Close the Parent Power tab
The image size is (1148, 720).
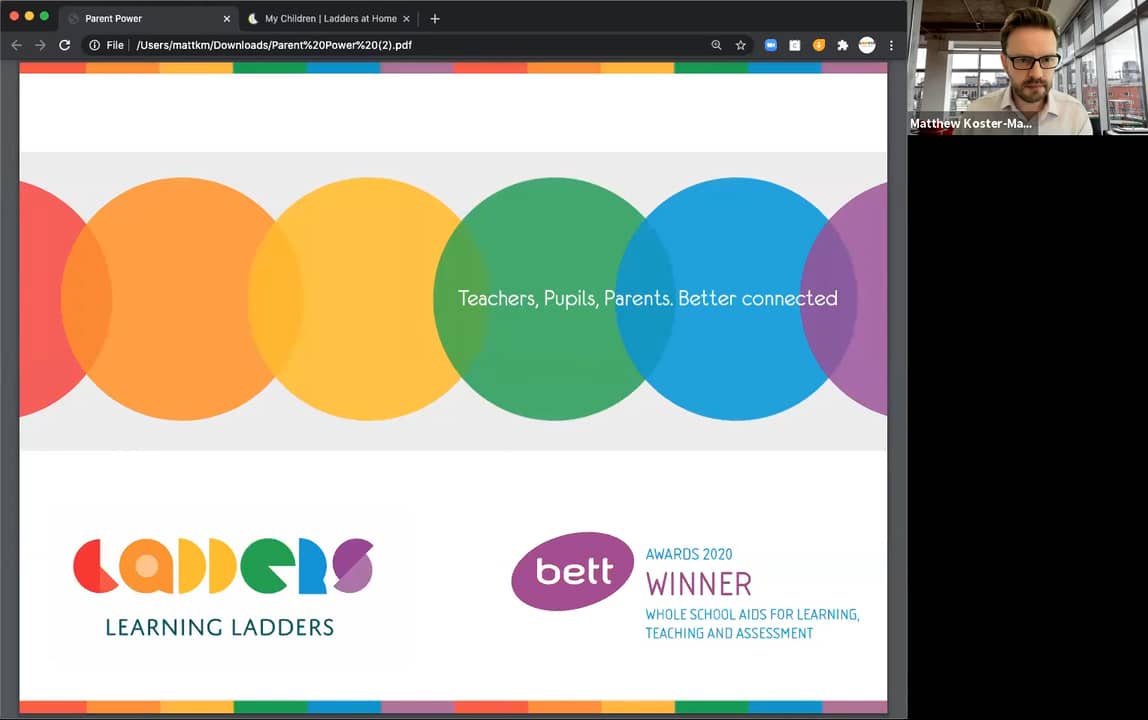coord(226,19)
